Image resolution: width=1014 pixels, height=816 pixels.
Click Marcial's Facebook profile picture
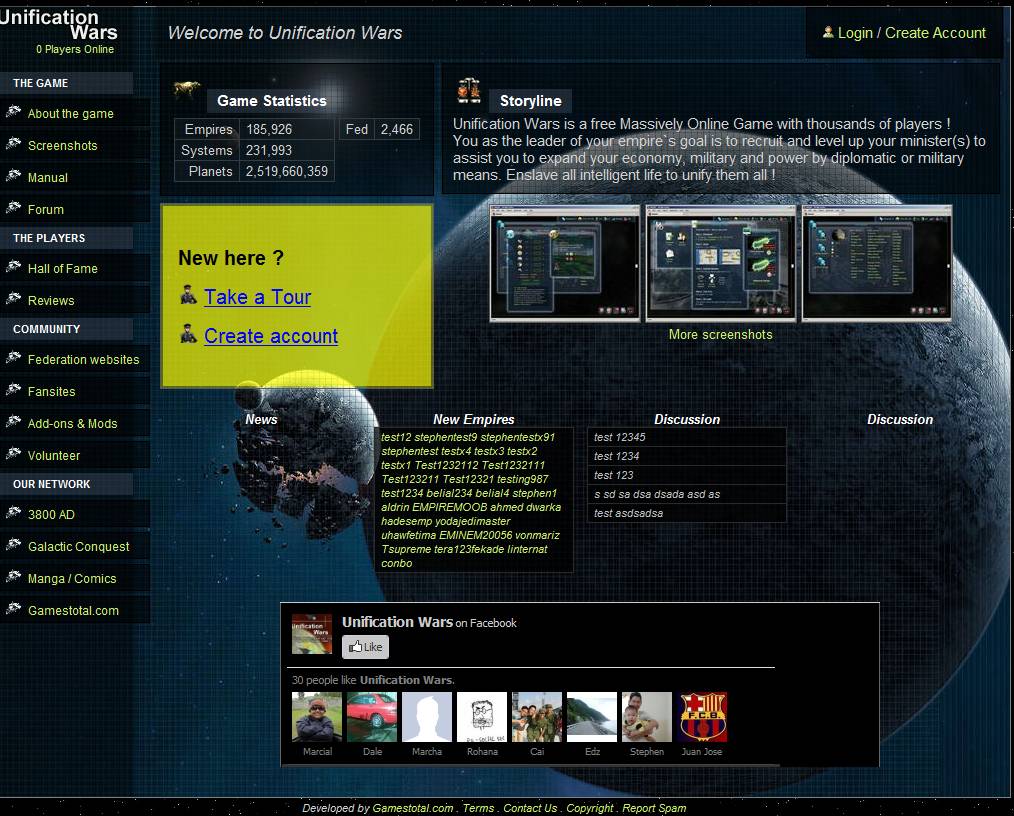[317, 717]
